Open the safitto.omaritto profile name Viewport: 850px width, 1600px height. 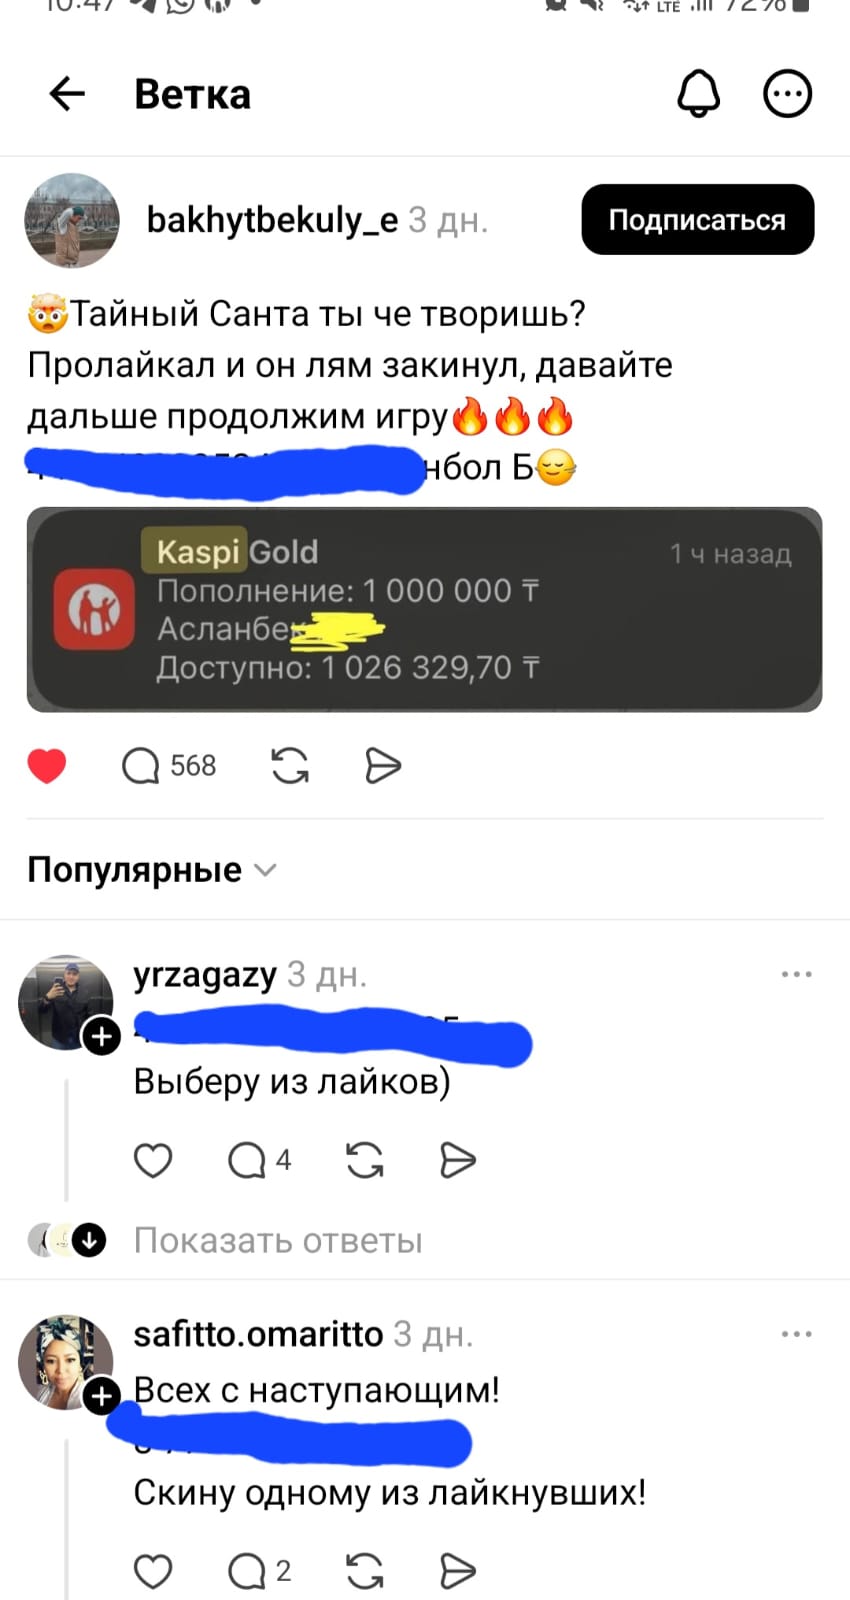(x=258, y=1334)
